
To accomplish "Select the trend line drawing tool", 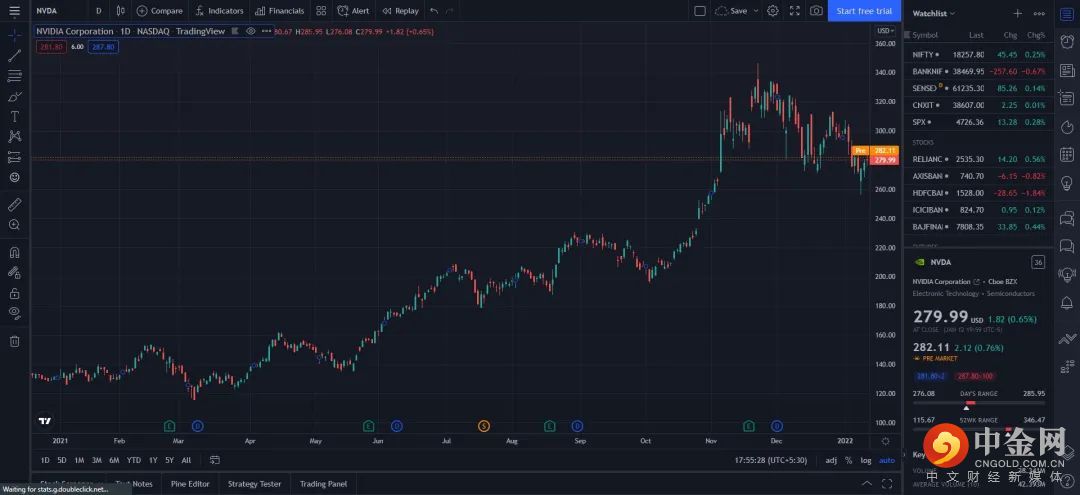I will click(14, 56).
